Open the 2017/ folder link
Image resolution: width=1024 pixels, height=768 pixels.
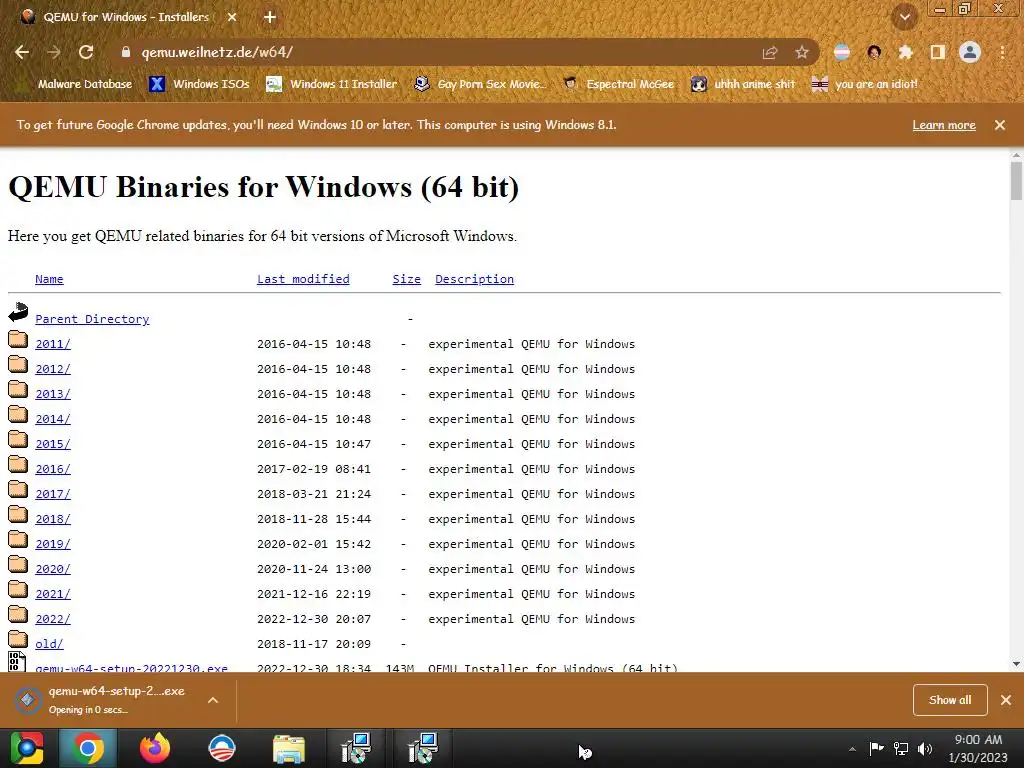tap(53, 494)
